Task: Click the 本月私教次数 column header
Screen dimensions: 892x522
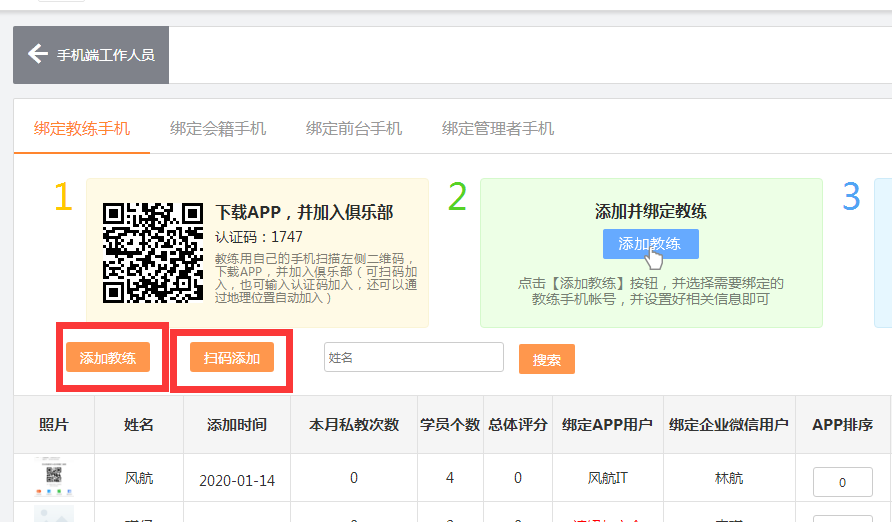Action: click(x=354, y=425)
